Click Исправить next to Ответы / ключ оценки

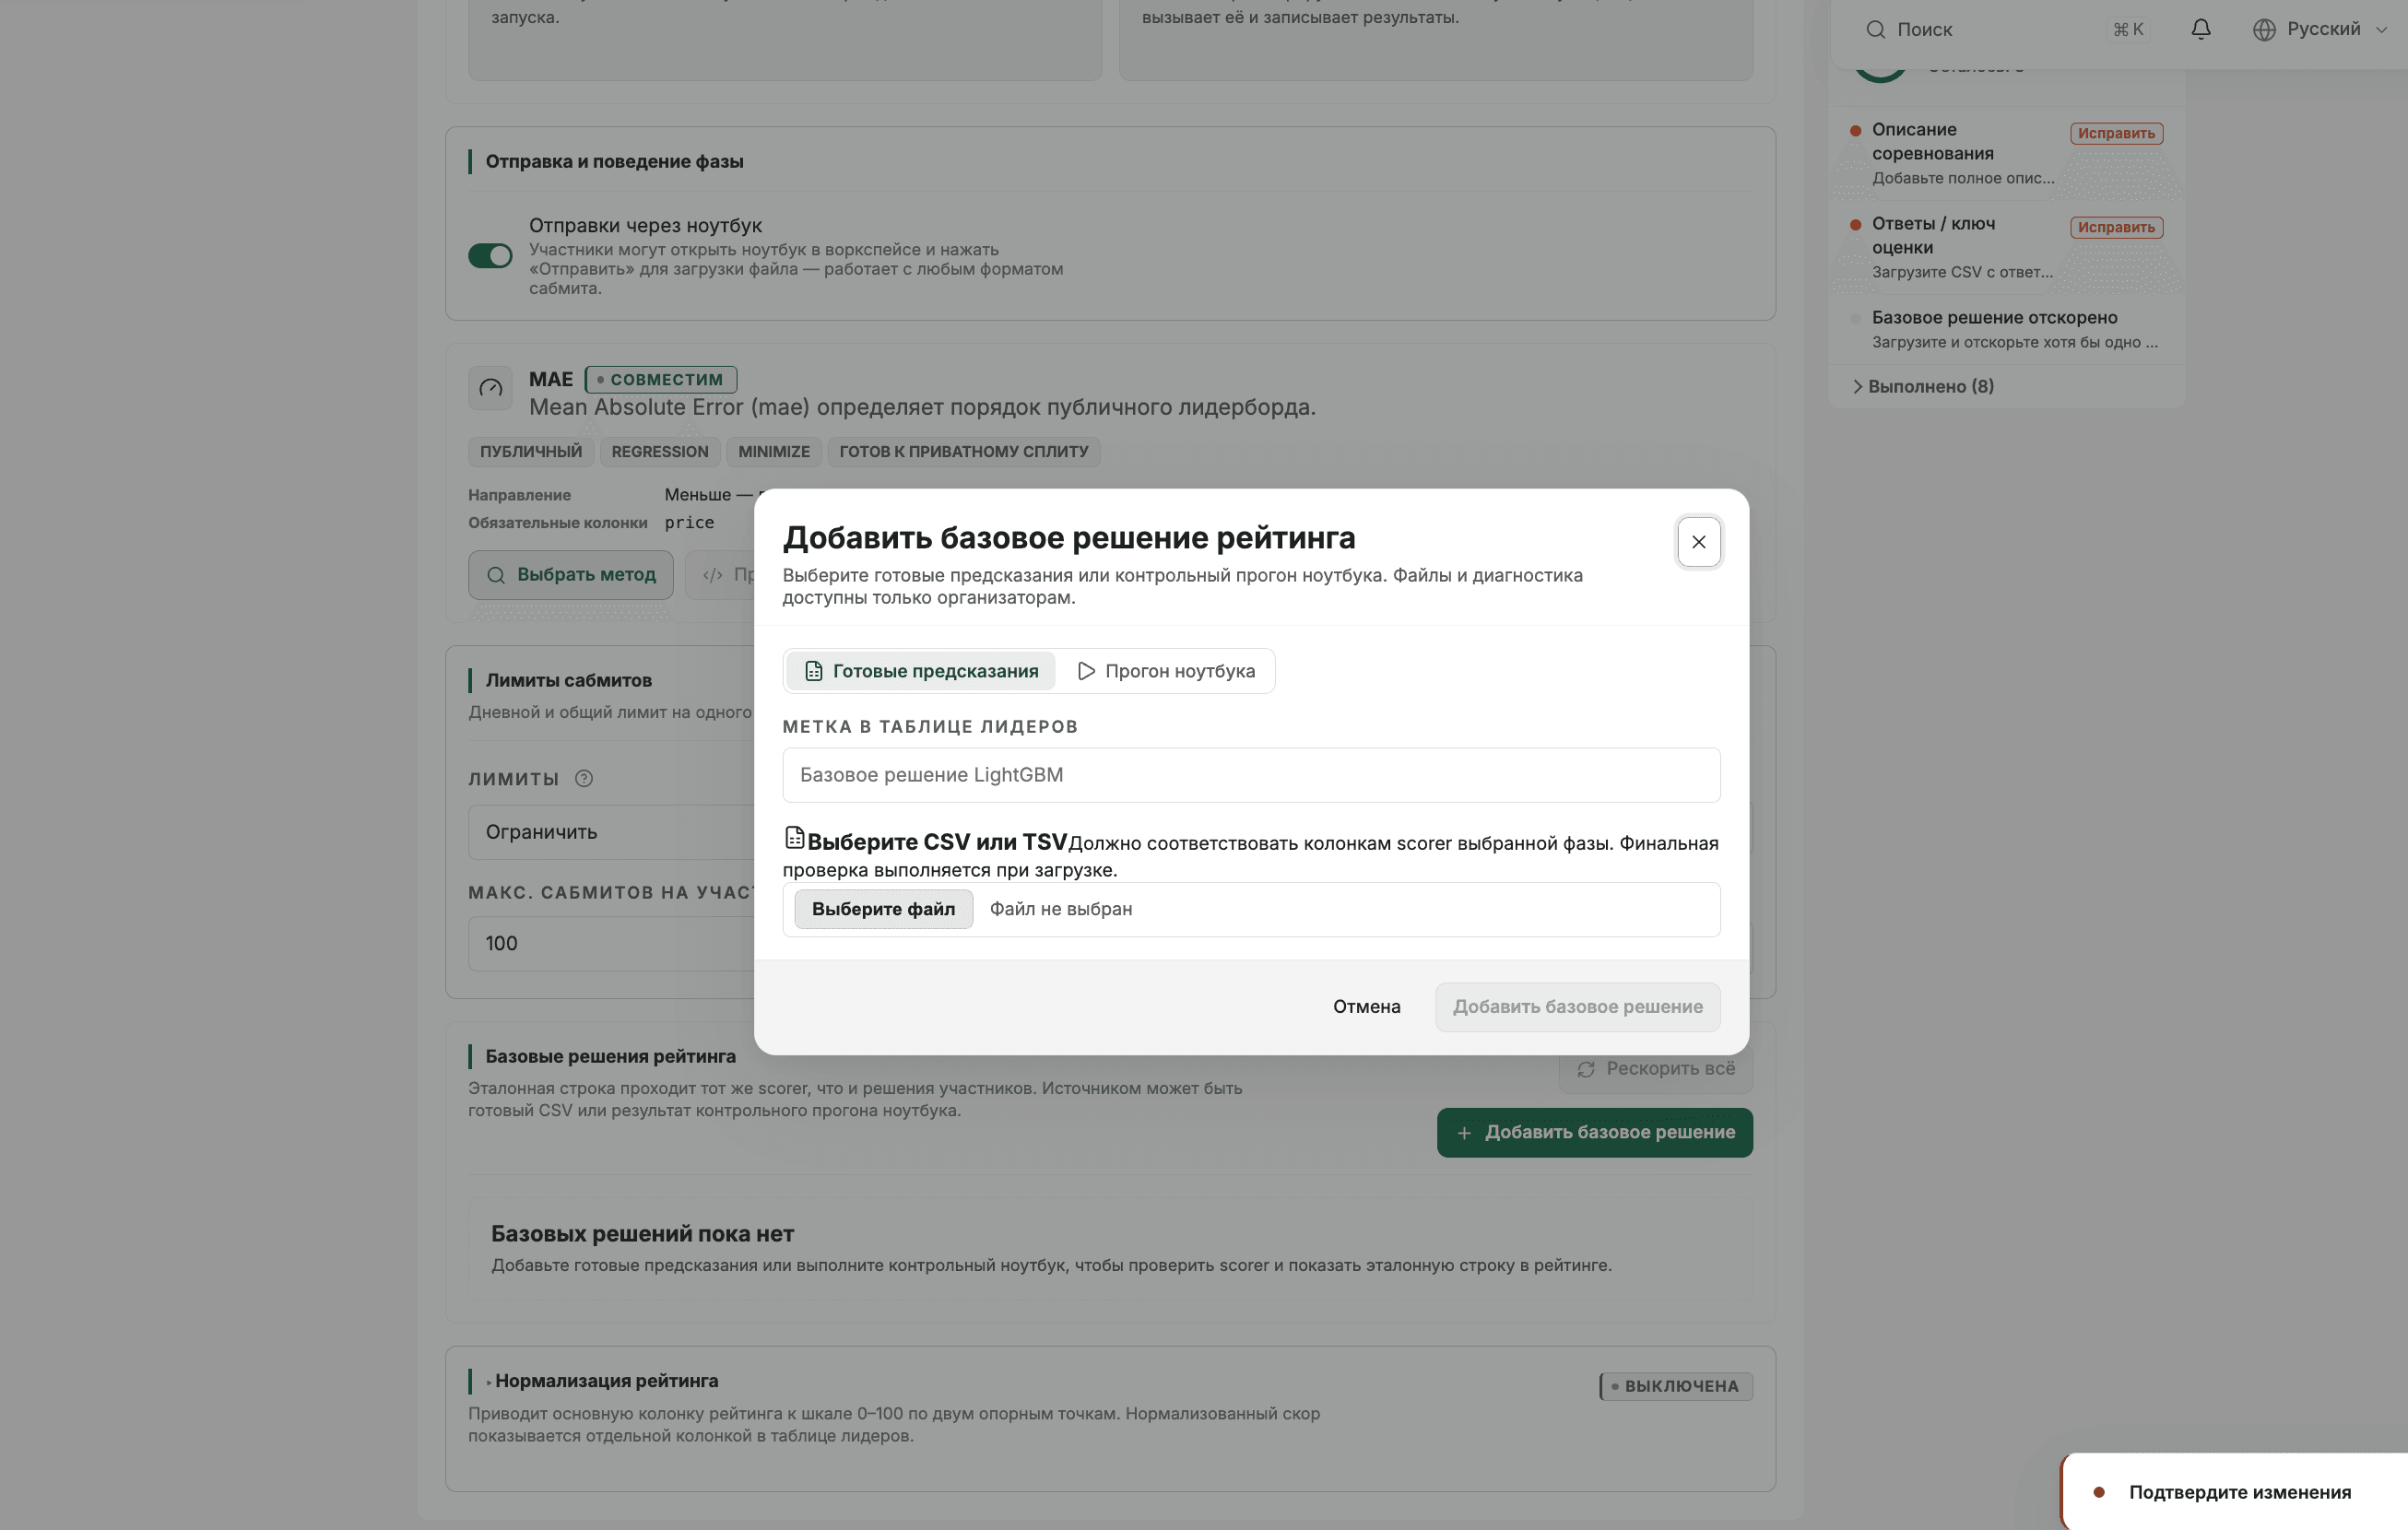tap(2116, 227)
